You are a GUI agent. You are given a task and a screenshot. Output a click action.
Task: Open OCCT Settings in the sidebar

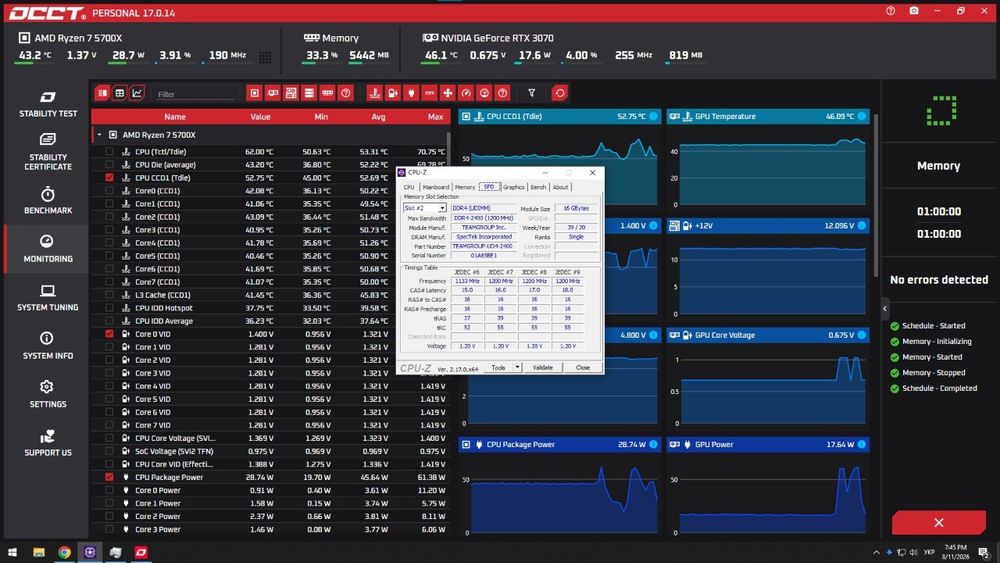coord(47,395)
